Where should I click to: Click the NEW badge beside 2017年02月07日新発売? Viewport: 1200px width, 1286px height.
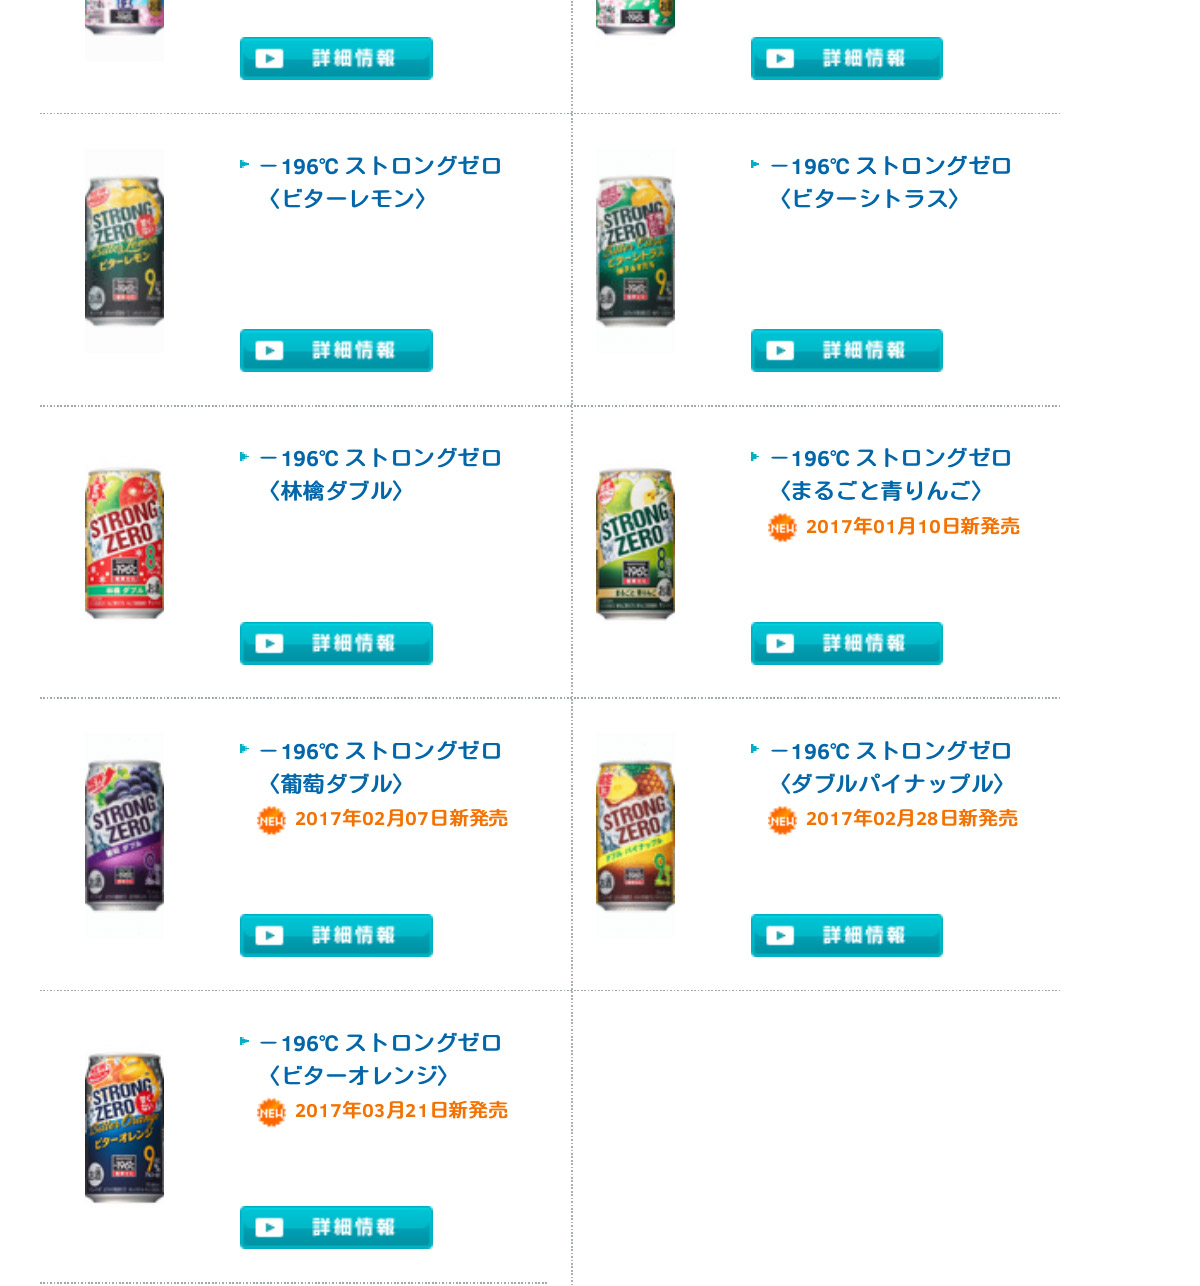click(271, 820)
